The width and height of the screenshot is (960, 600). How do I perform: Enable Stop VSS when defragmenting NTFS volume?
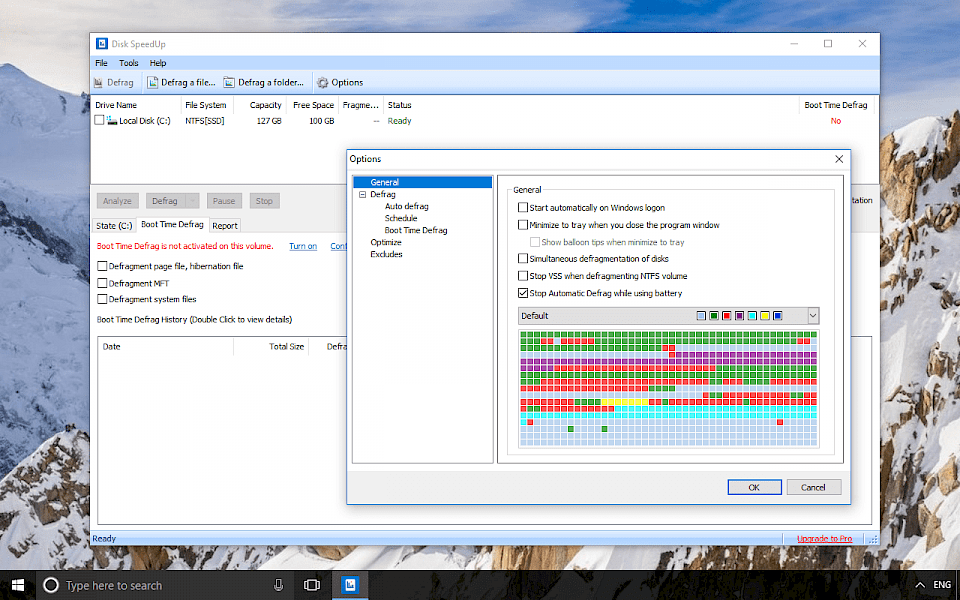coord(523,276)
